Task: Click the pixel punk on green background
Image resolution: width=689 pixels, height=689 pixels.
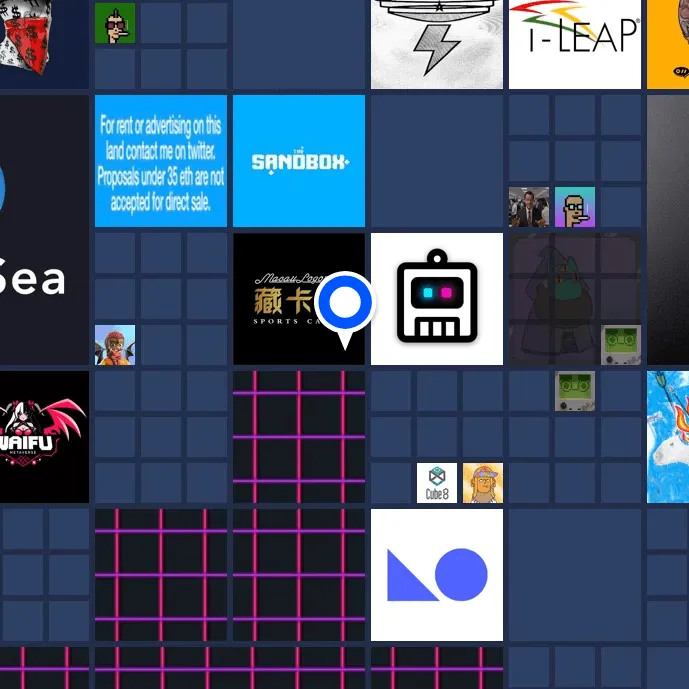Action: 115,23
